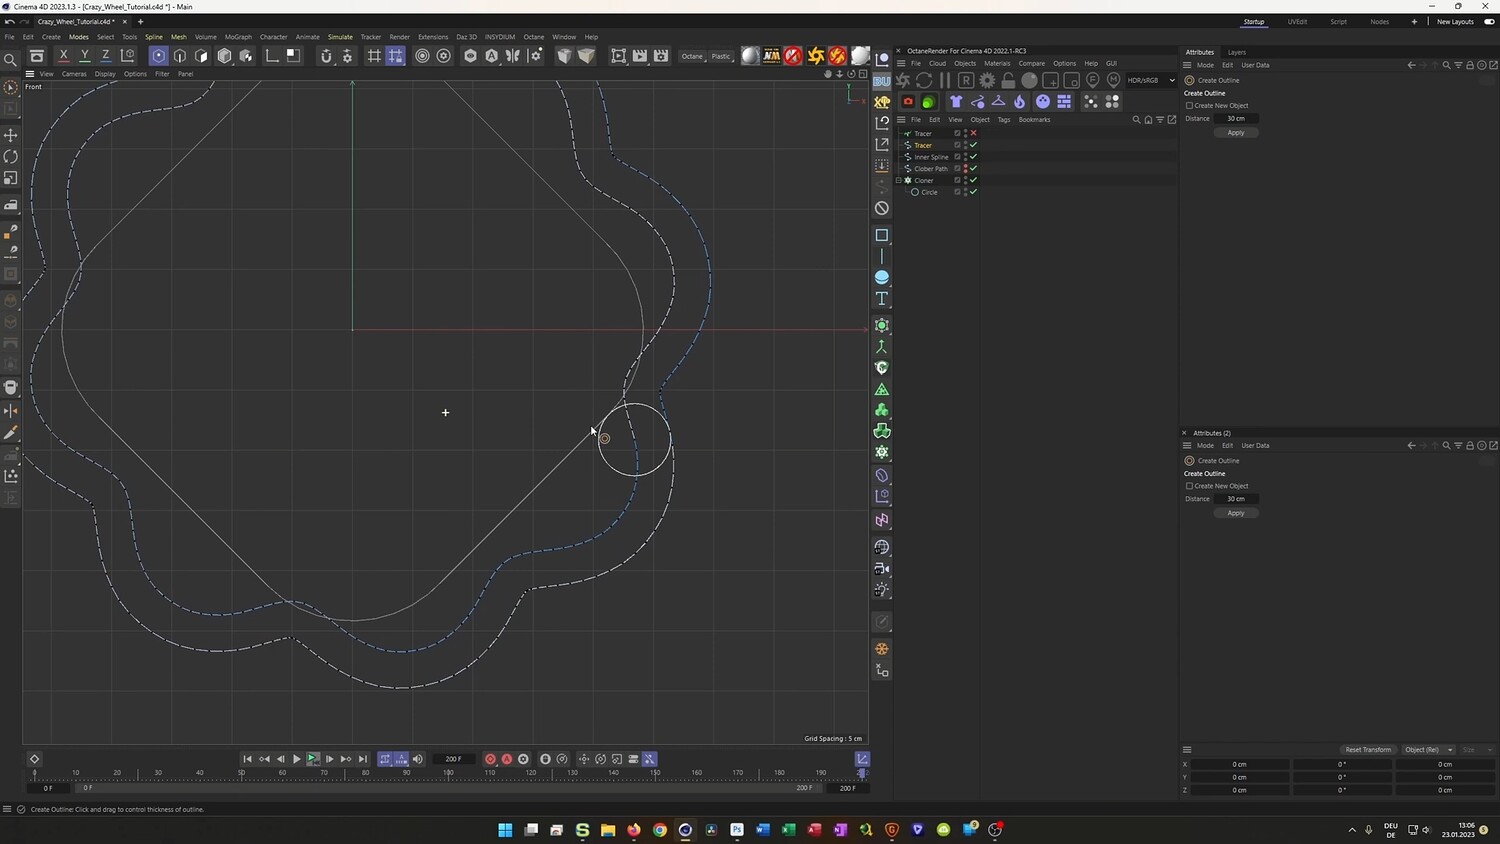Toggle the red X on first Tracer
Viewport: 1500px width, 844px height.
pyautogui.click(x=973, y=133)
